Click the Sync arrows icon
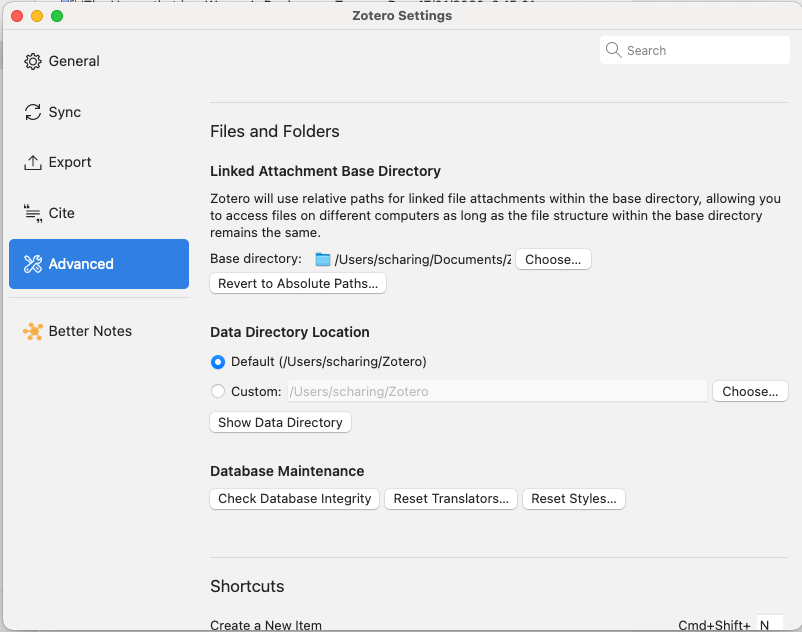 (33, 112)
